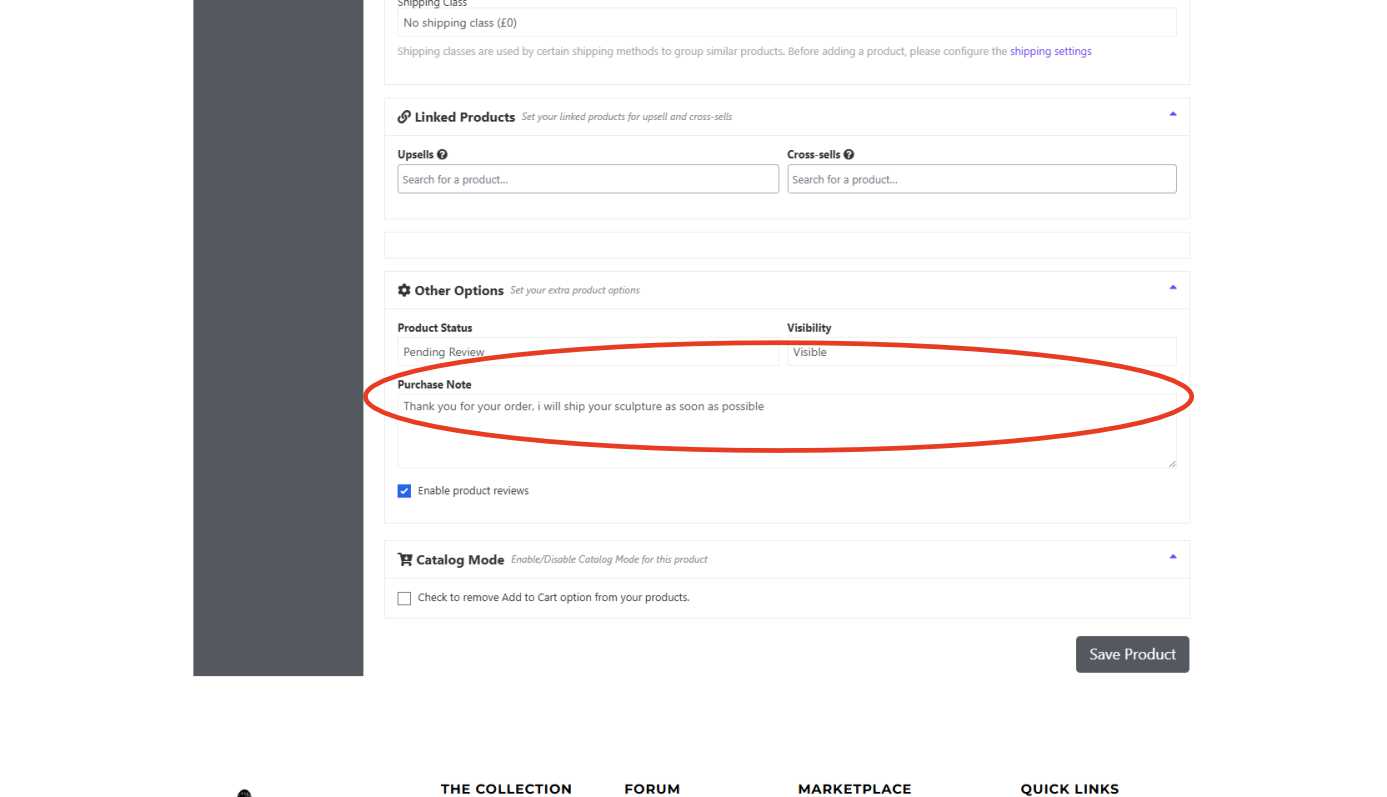Image resolution: width=1387 pixels, height=797 pixels.
Task: Click the Upsells help question-mark icon
Action: point(442,155)
